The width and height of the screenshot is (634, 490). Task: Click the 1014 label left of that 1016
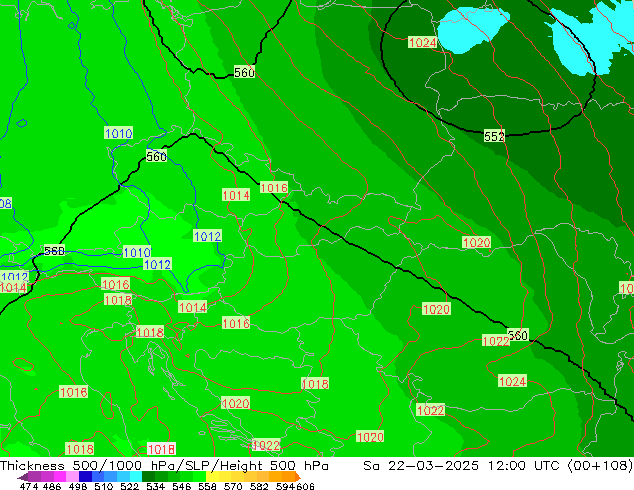236,196
